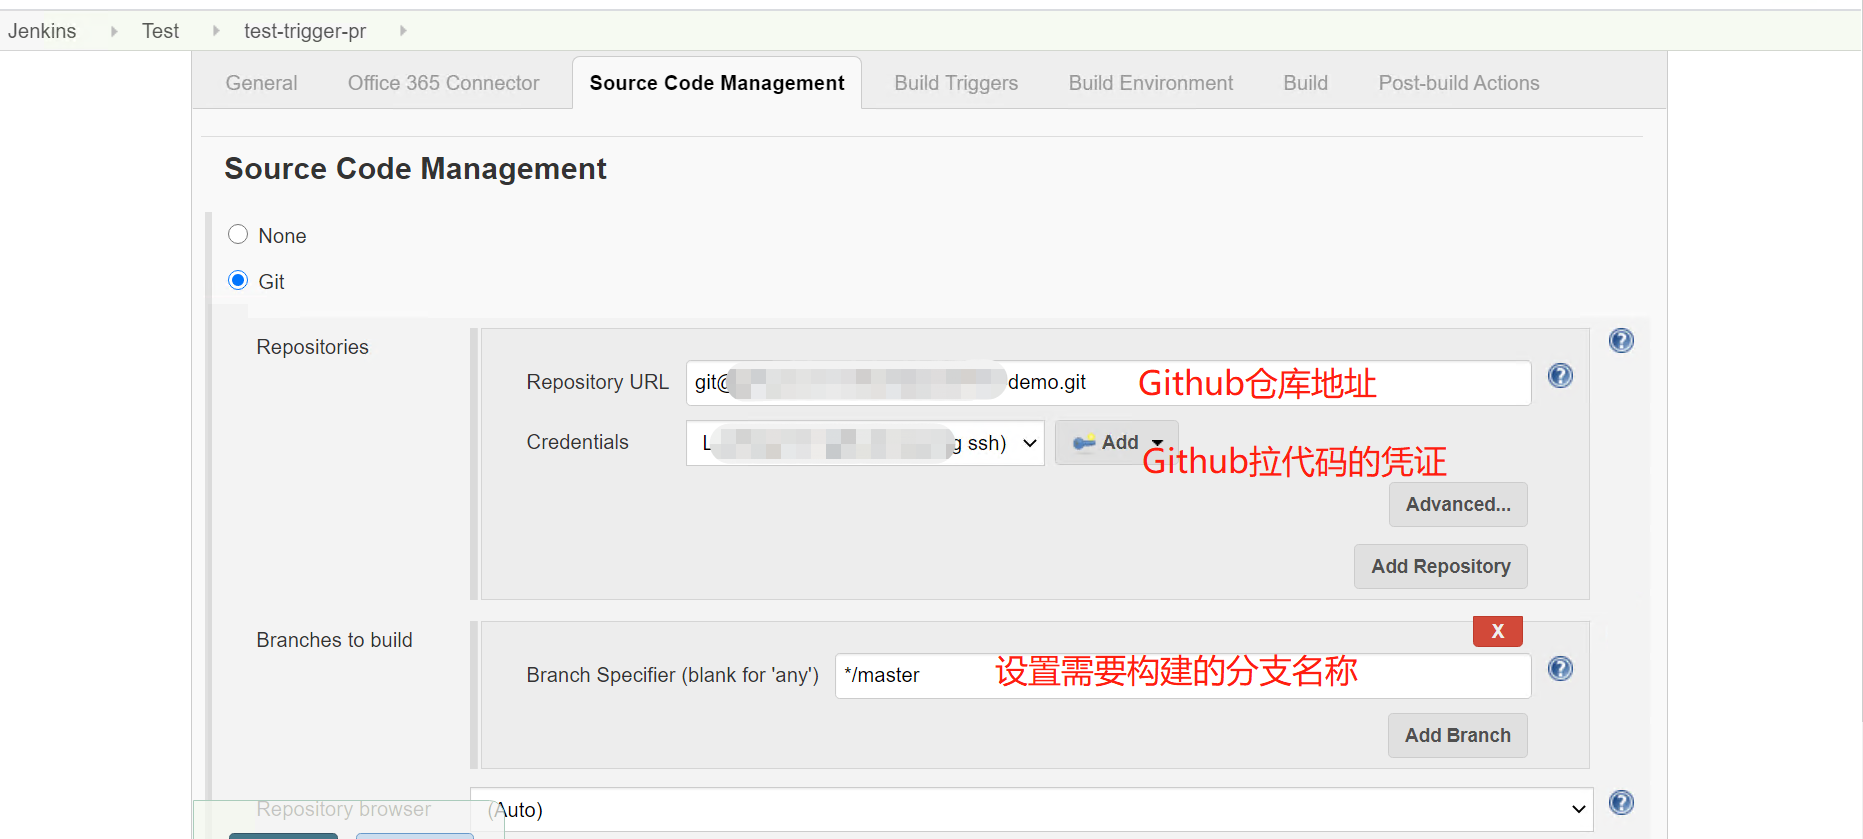Viewport: 1863px width, 839px height.
Task: Switch to the Build tab
Action: click(1306, 83)
